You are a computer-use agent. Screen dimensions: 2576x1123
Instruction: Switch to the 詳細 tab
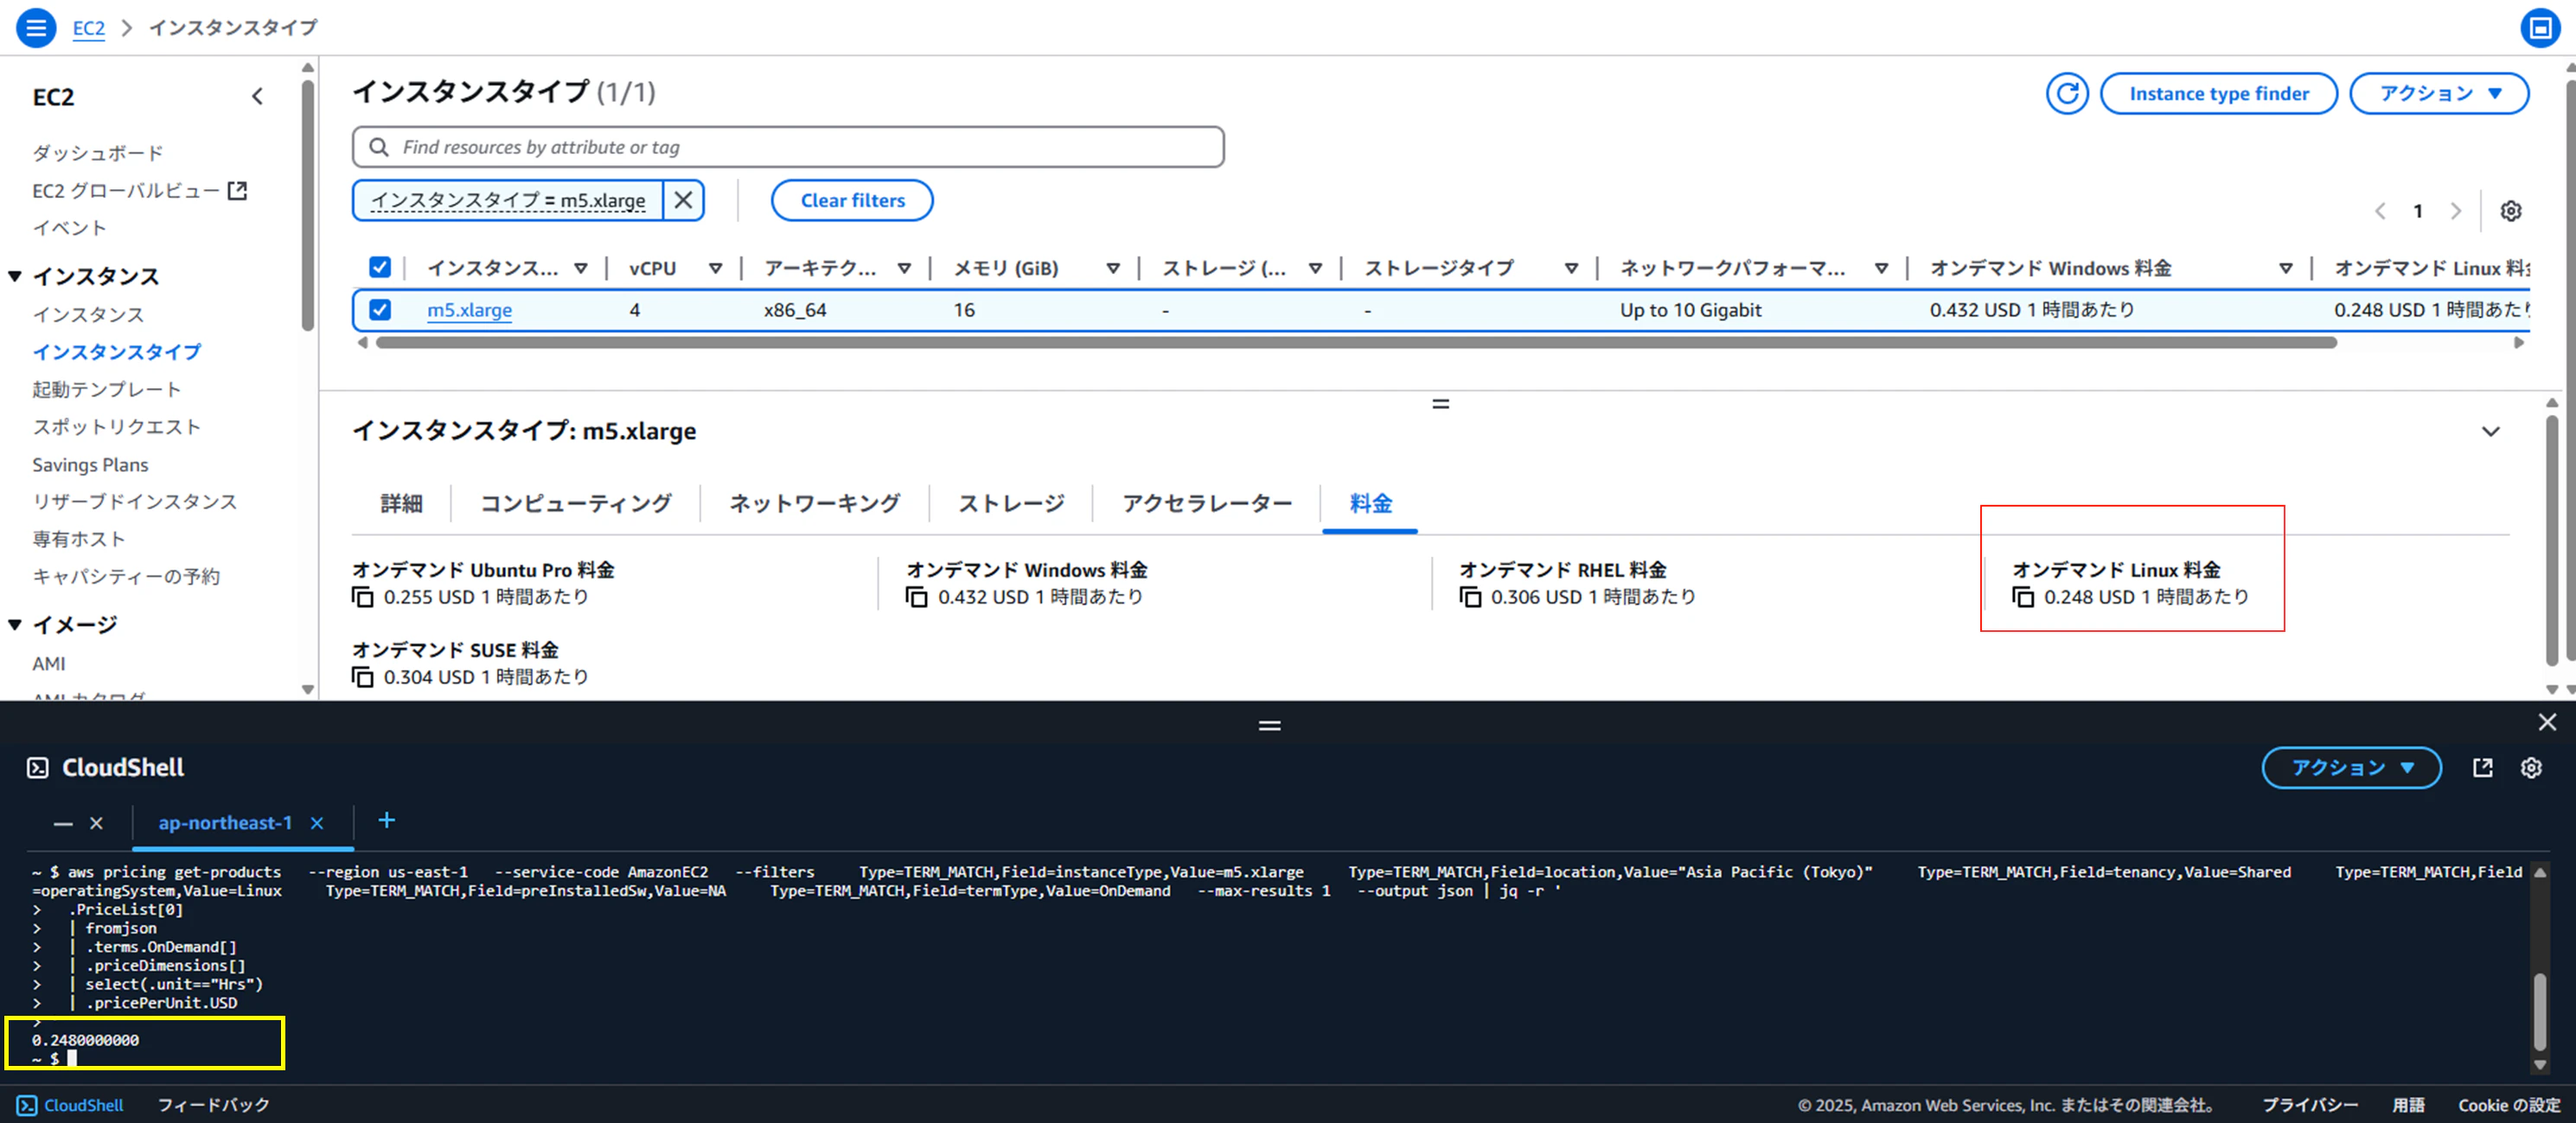(x=401, y=503)
